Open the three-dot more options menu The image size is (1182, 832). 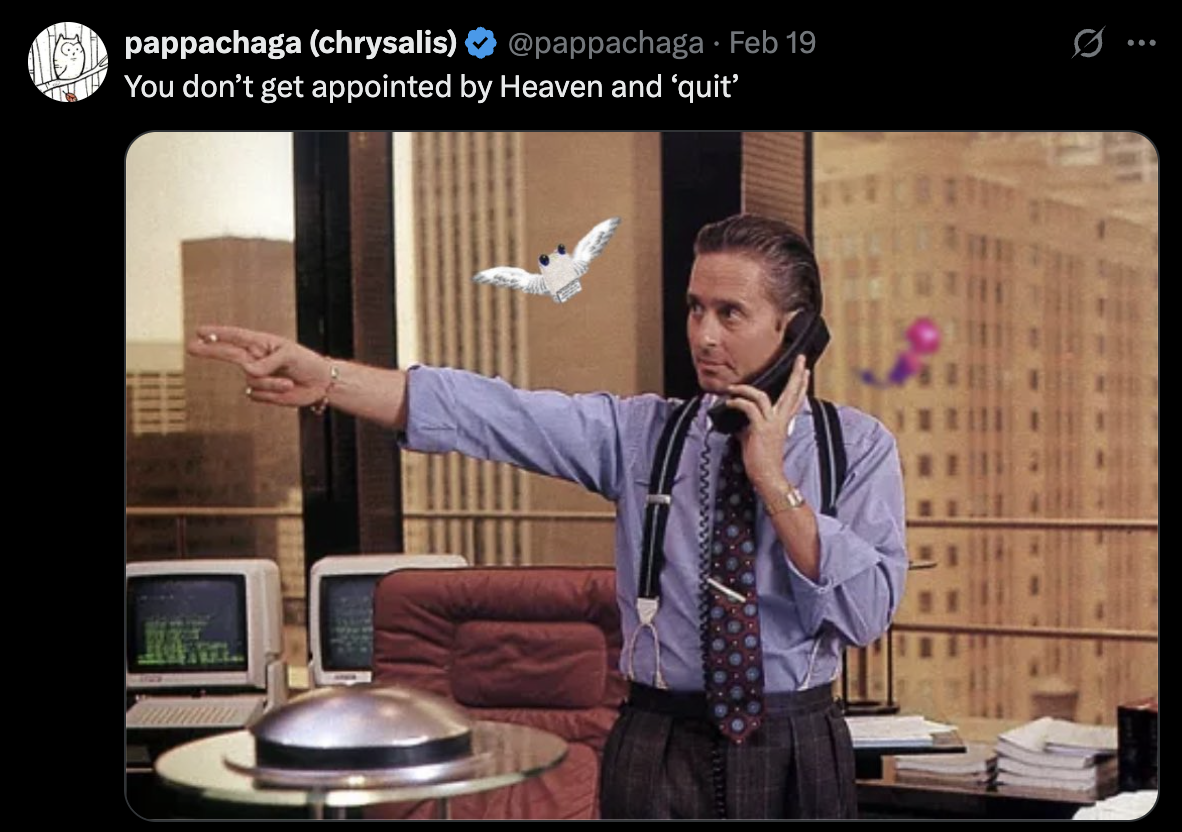click(1141, 43)
